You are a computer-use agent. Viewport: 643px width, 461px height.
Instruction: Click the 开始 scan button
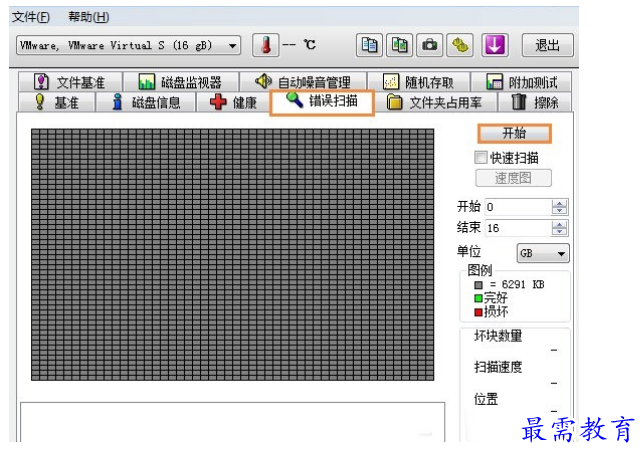point(514,133)
